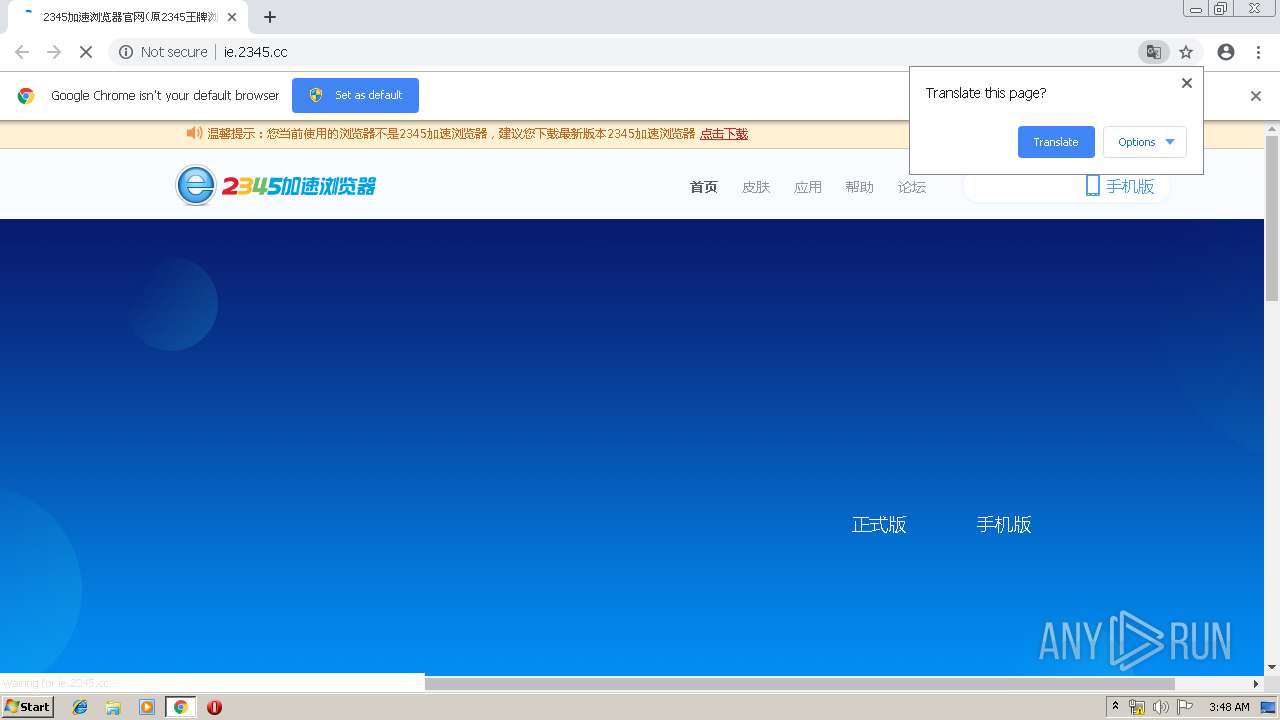
Task: Click the 正式版 download option
Action: click(879, 525)
